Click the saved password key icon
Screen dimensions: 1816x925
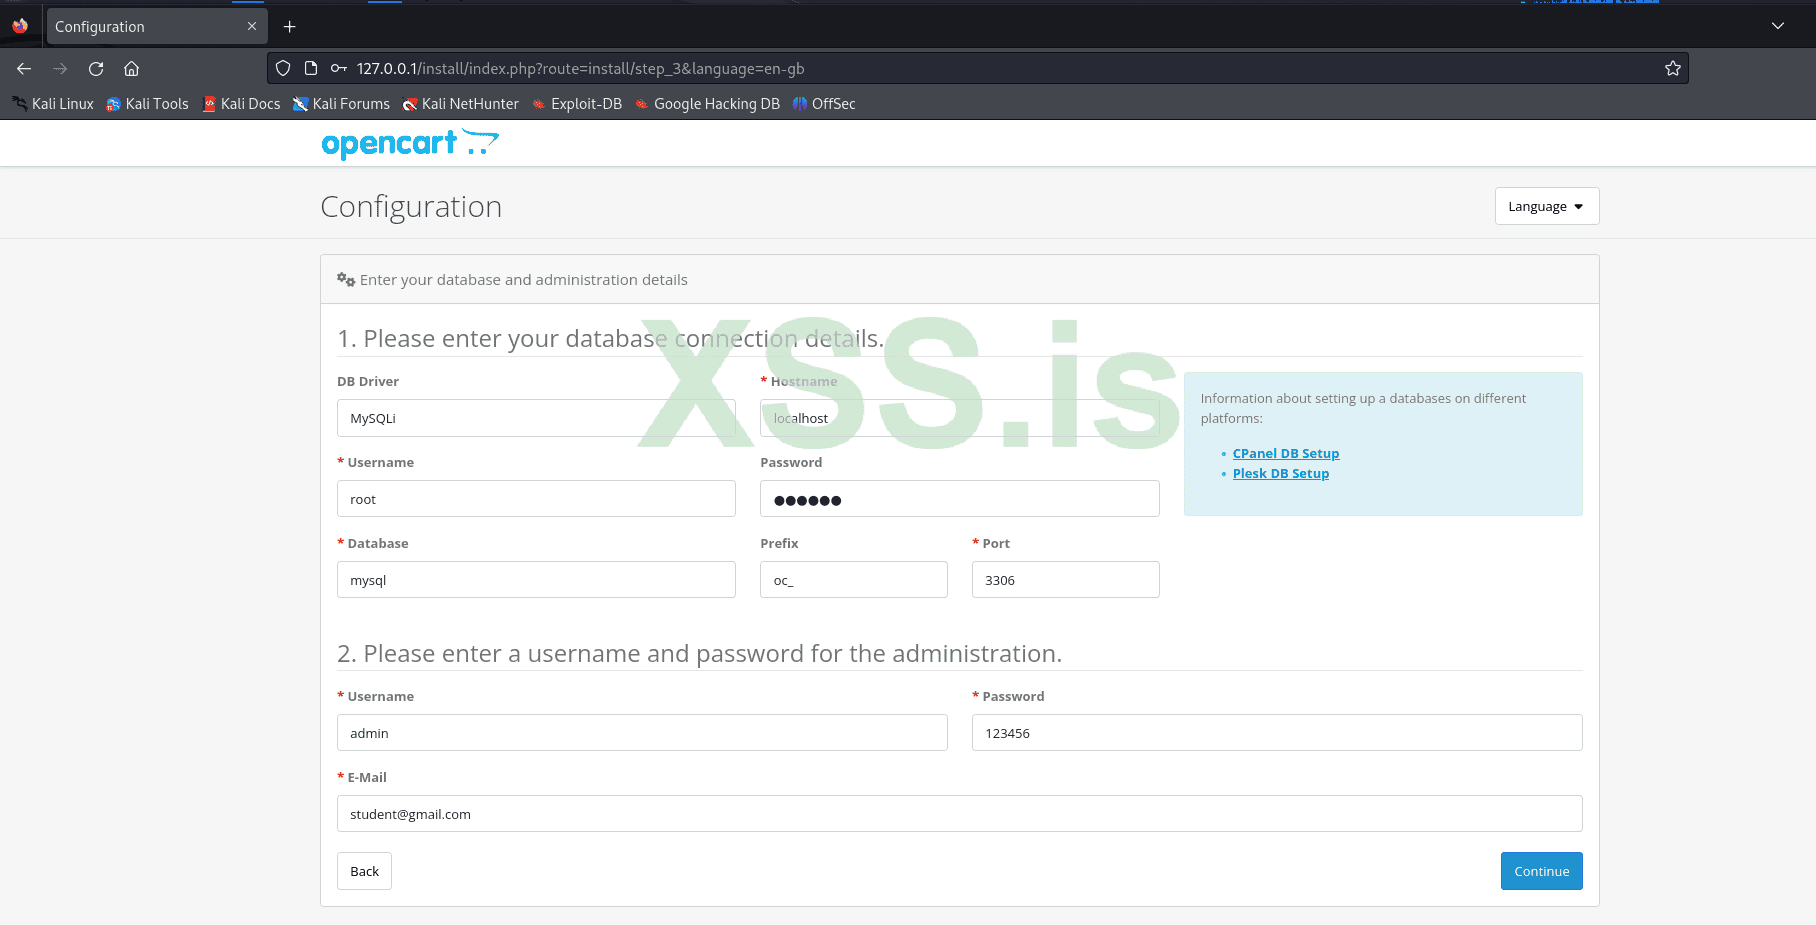point(339,68)
